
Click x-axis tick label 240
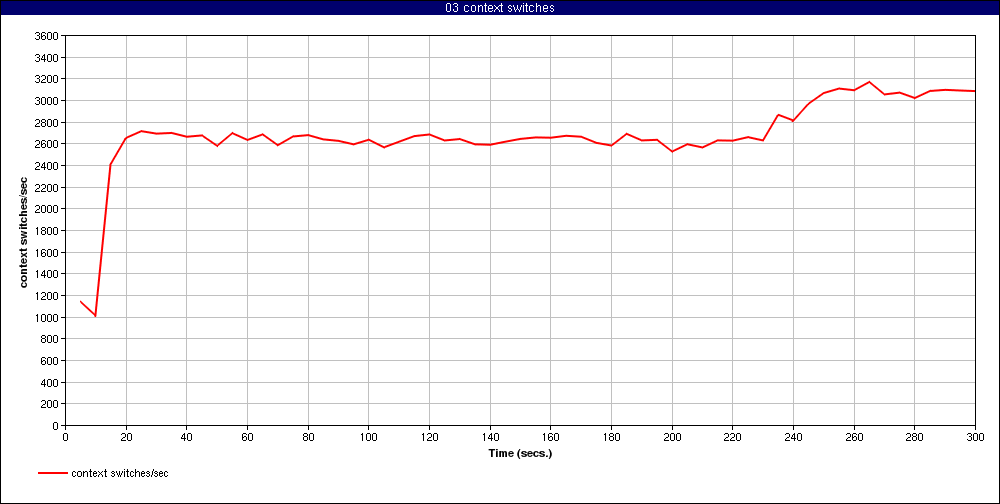[x=793, y=438]
